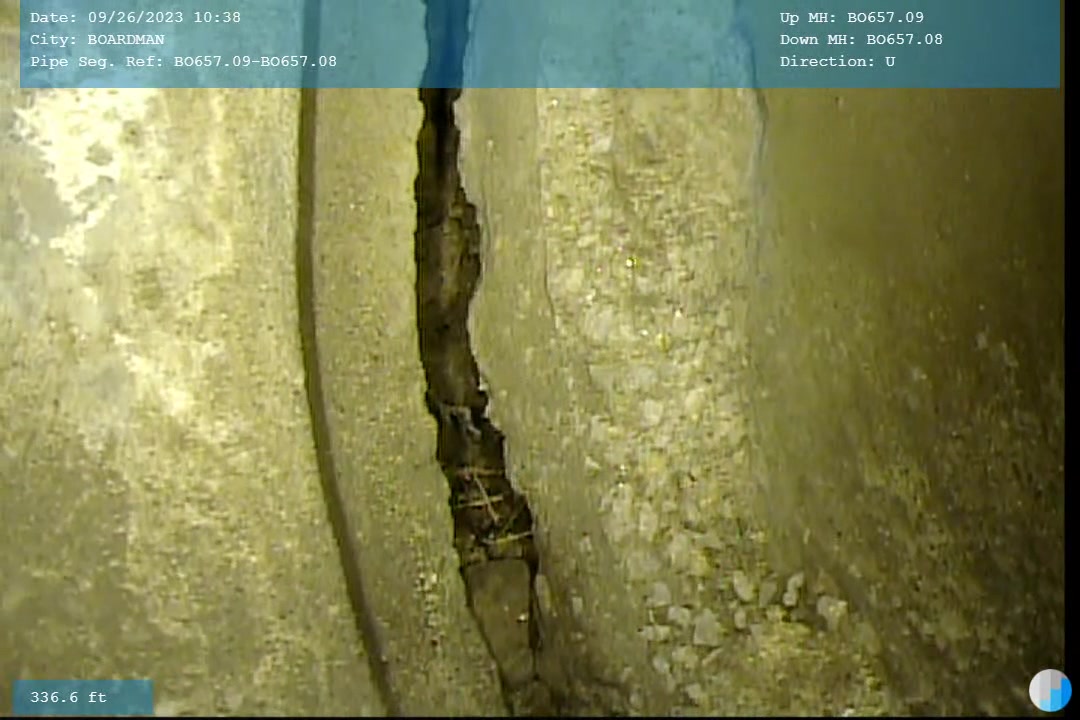The height and width of the screenshot is (720, 1080).
Task: Click the blue and white circular icon
Action: click(1050, 690)
